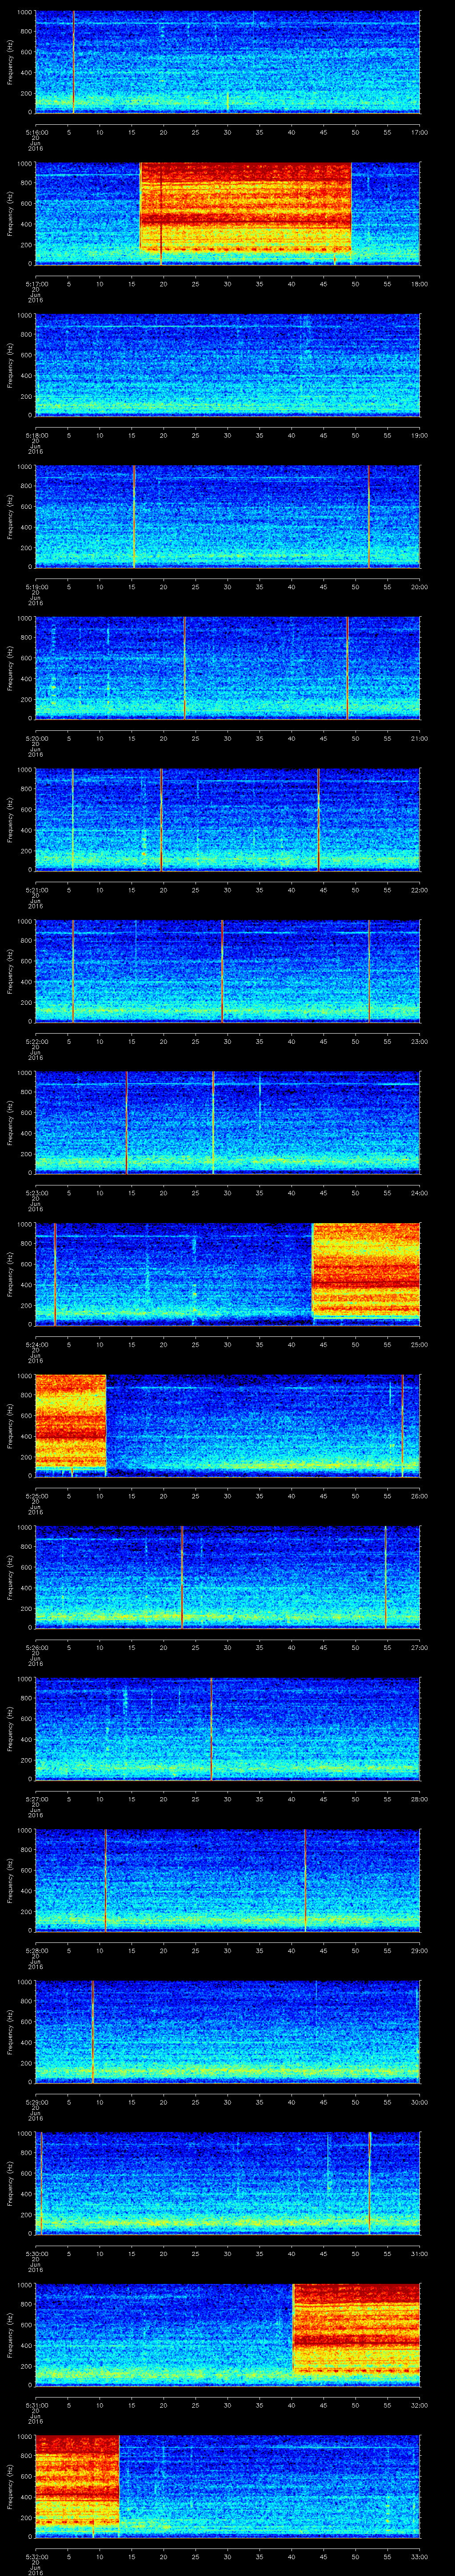Image resolution: width=455 pixels, height=2576 pixels.
Task: Click the 31:00 end time label
Action: pos(419,2253)
